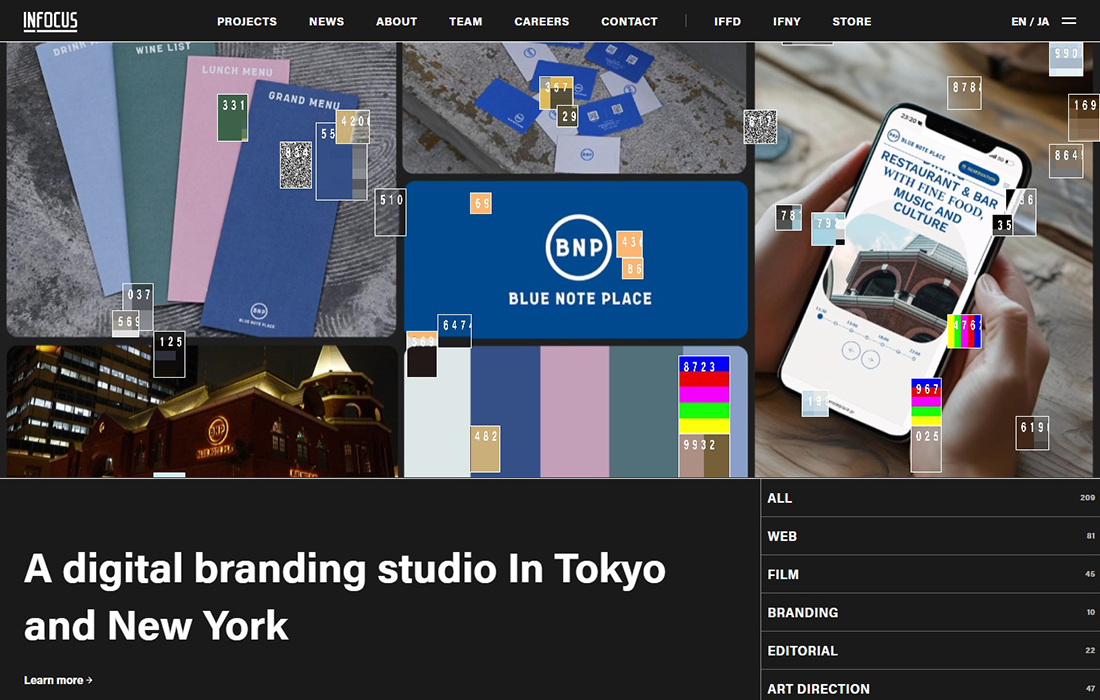
Task: Go to the NEWS page
Action: coord(326,21)
